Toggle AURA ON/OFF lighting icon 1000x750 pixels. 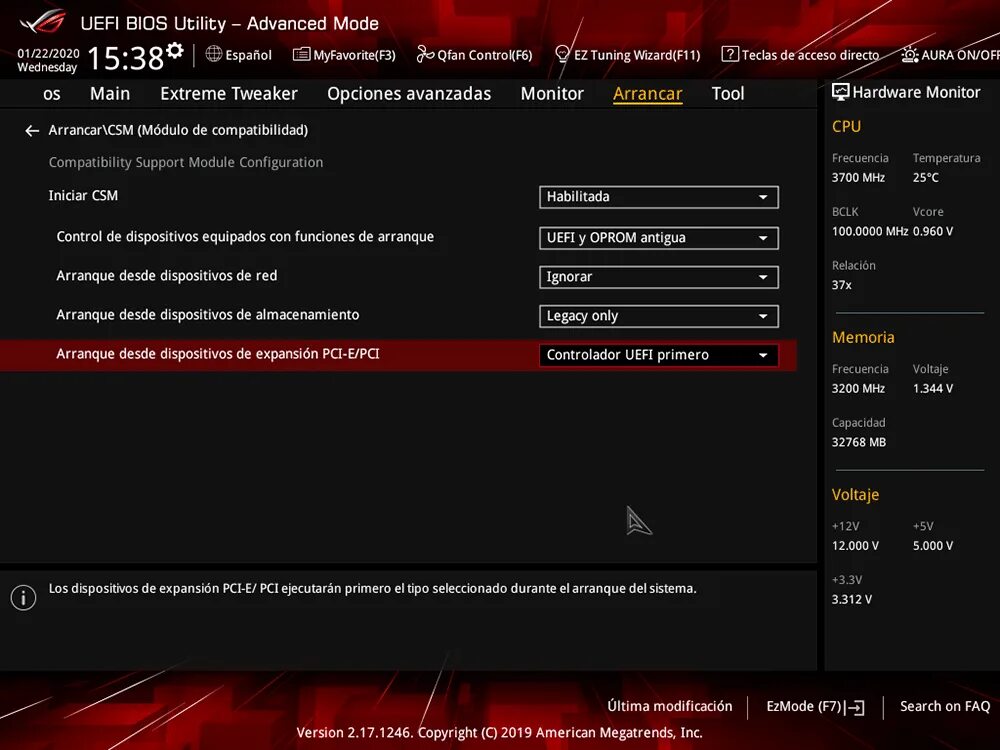click(909, 54)
